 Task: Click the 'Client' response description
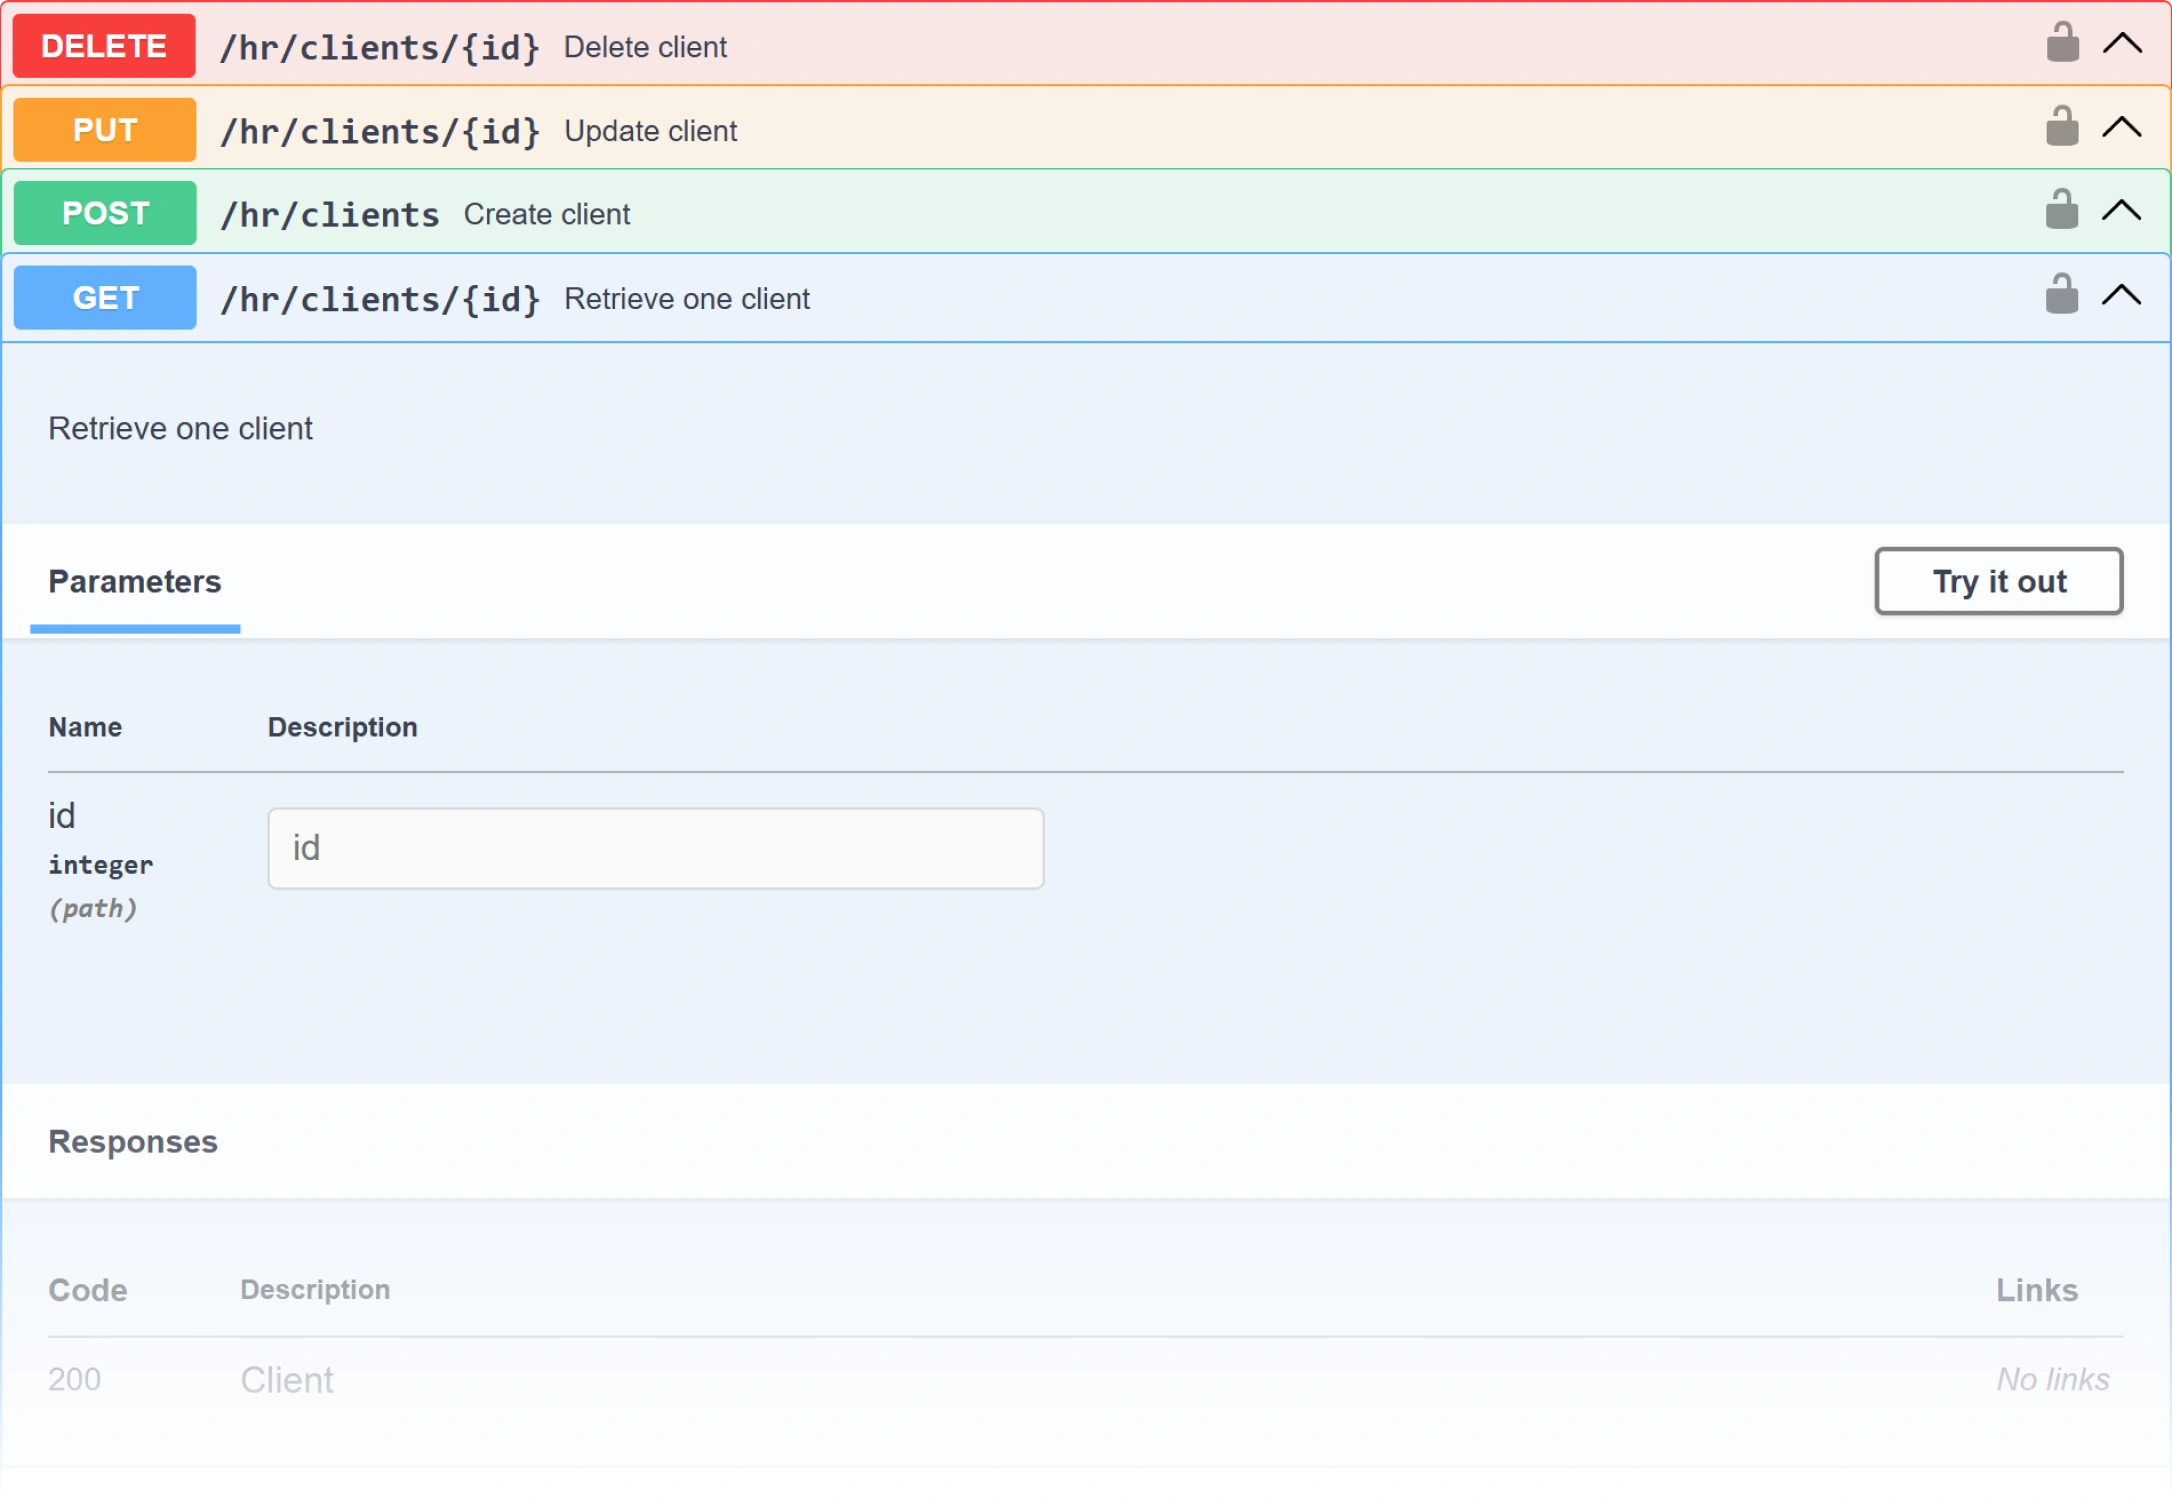pyautogui.click(x=287, y=1380)
